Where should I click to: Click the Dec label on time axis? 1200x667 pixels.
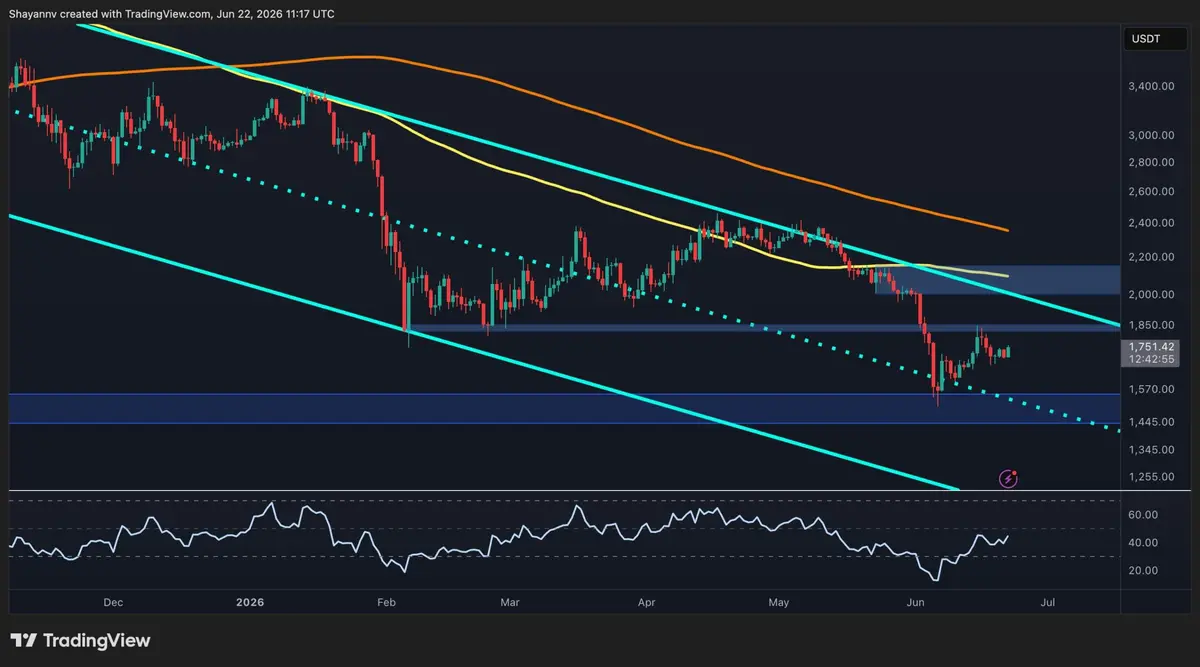(113, 603)
